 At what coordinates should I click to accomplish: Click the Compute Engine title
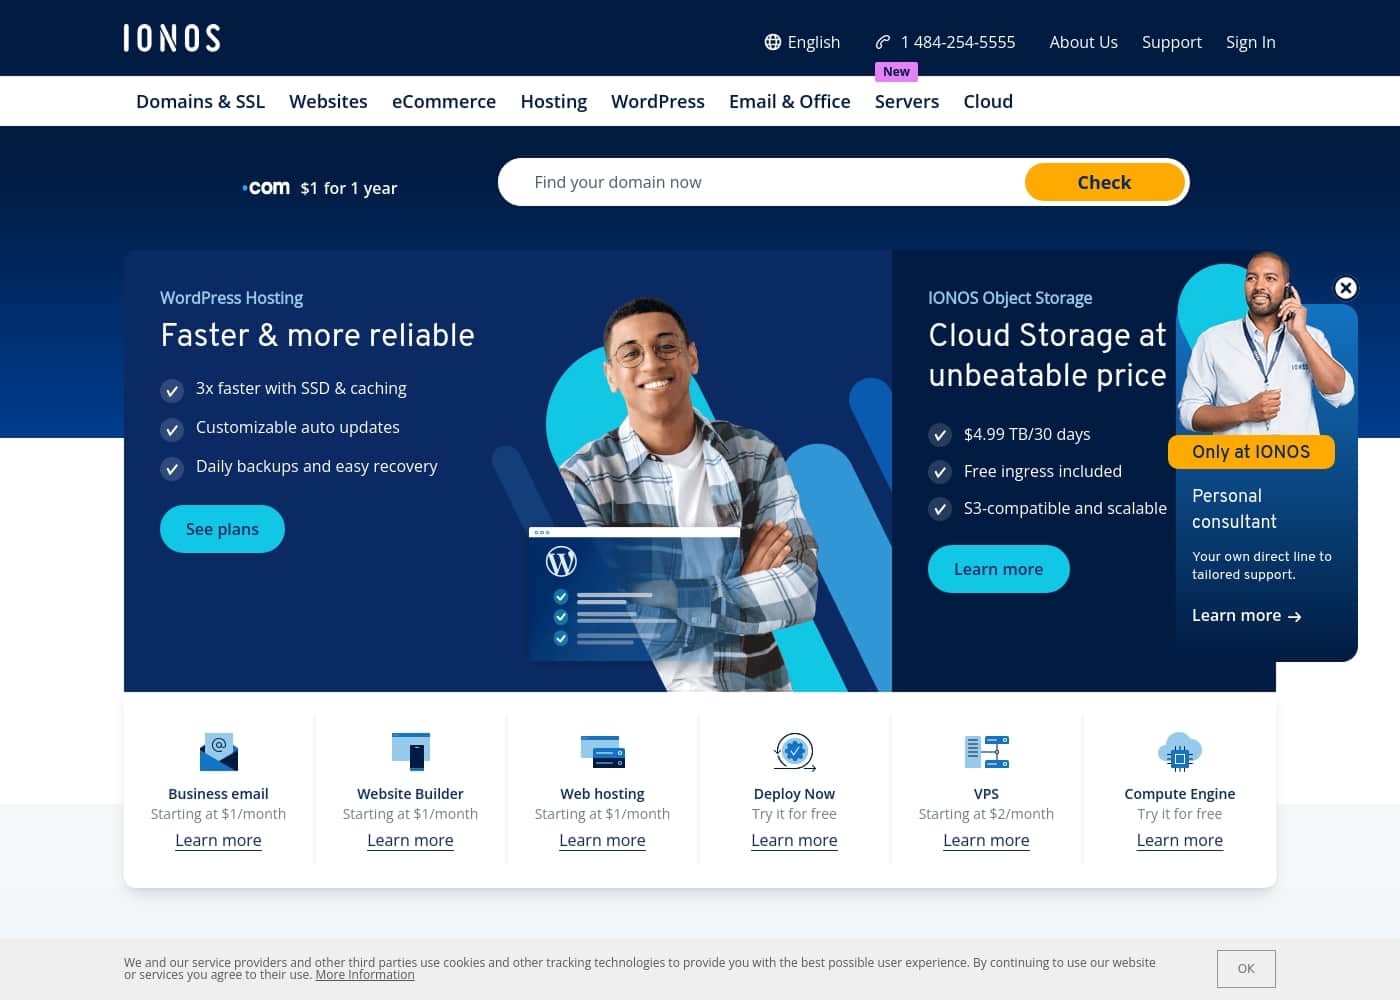coord(1180,794)
